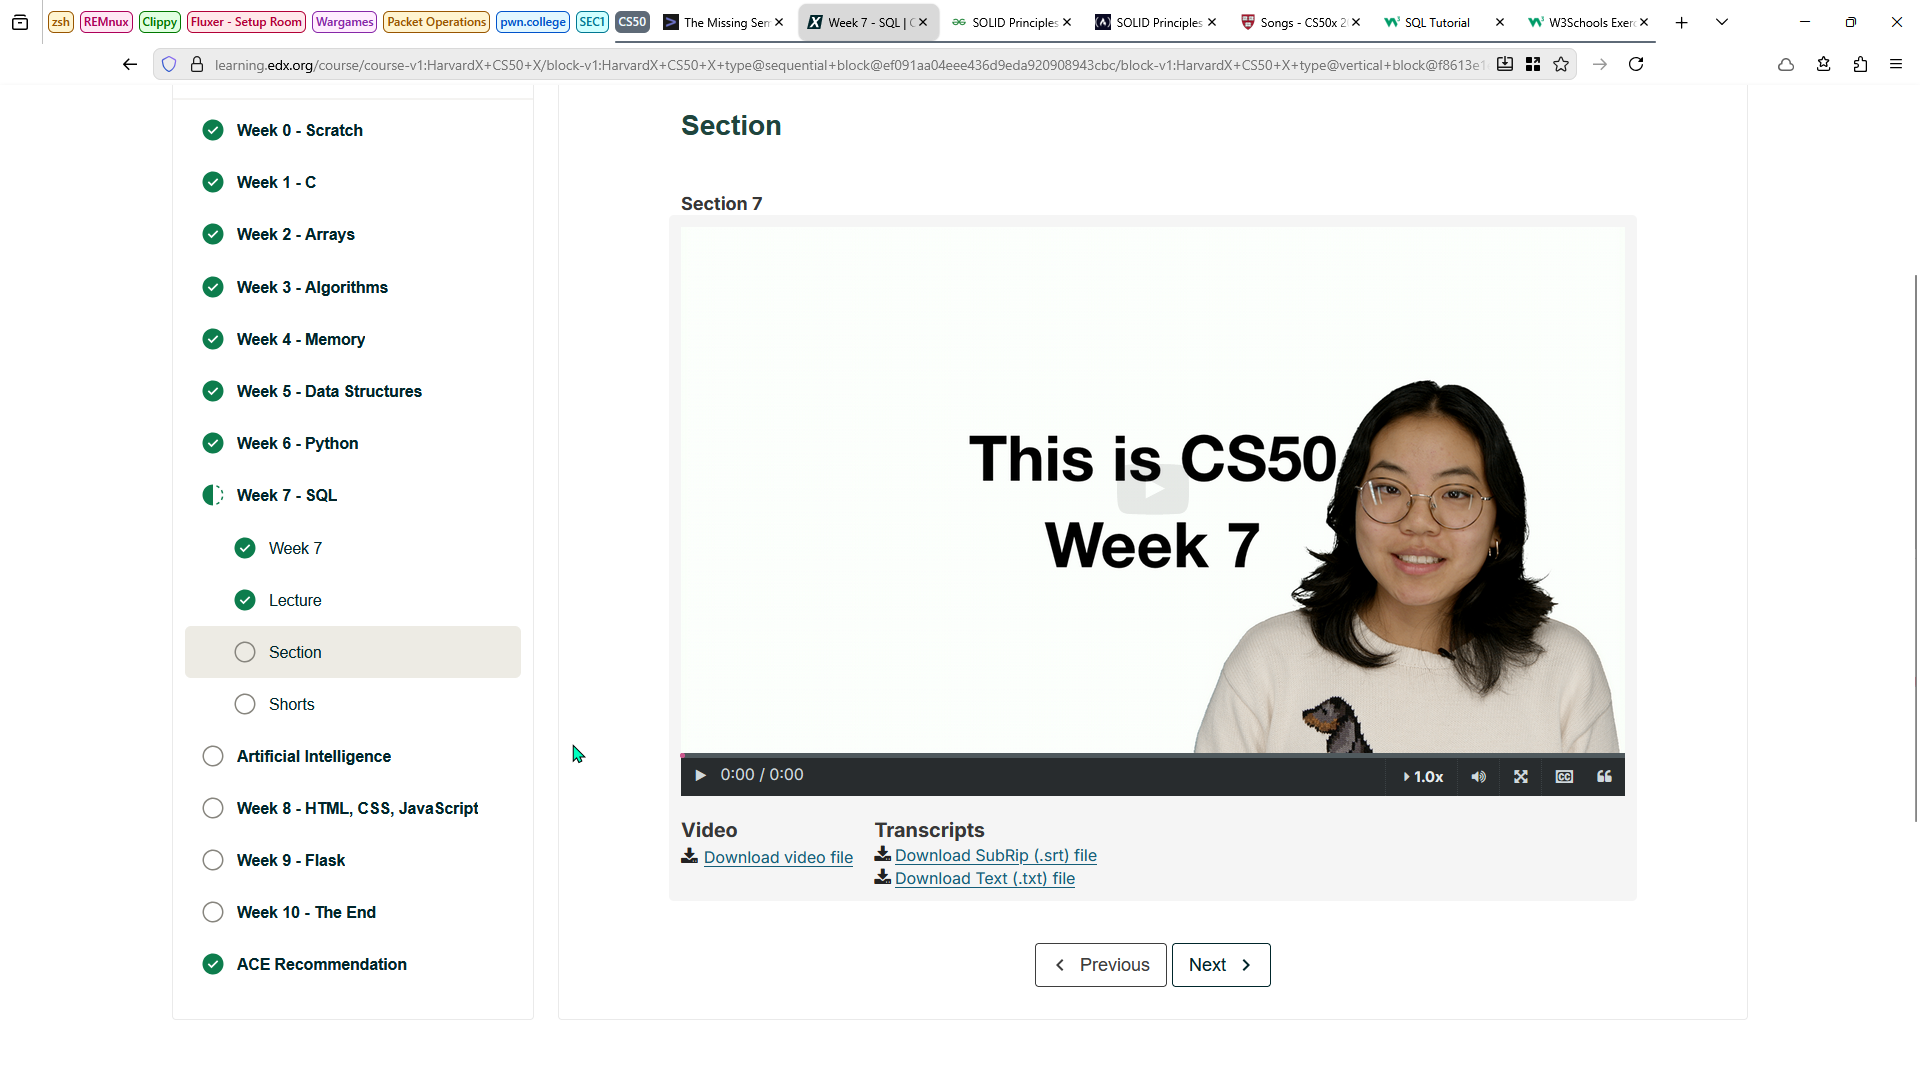This screenshot has height=1080, width=1920.
Task: Open the application hamburger menu
Action: click(1896, 65)
